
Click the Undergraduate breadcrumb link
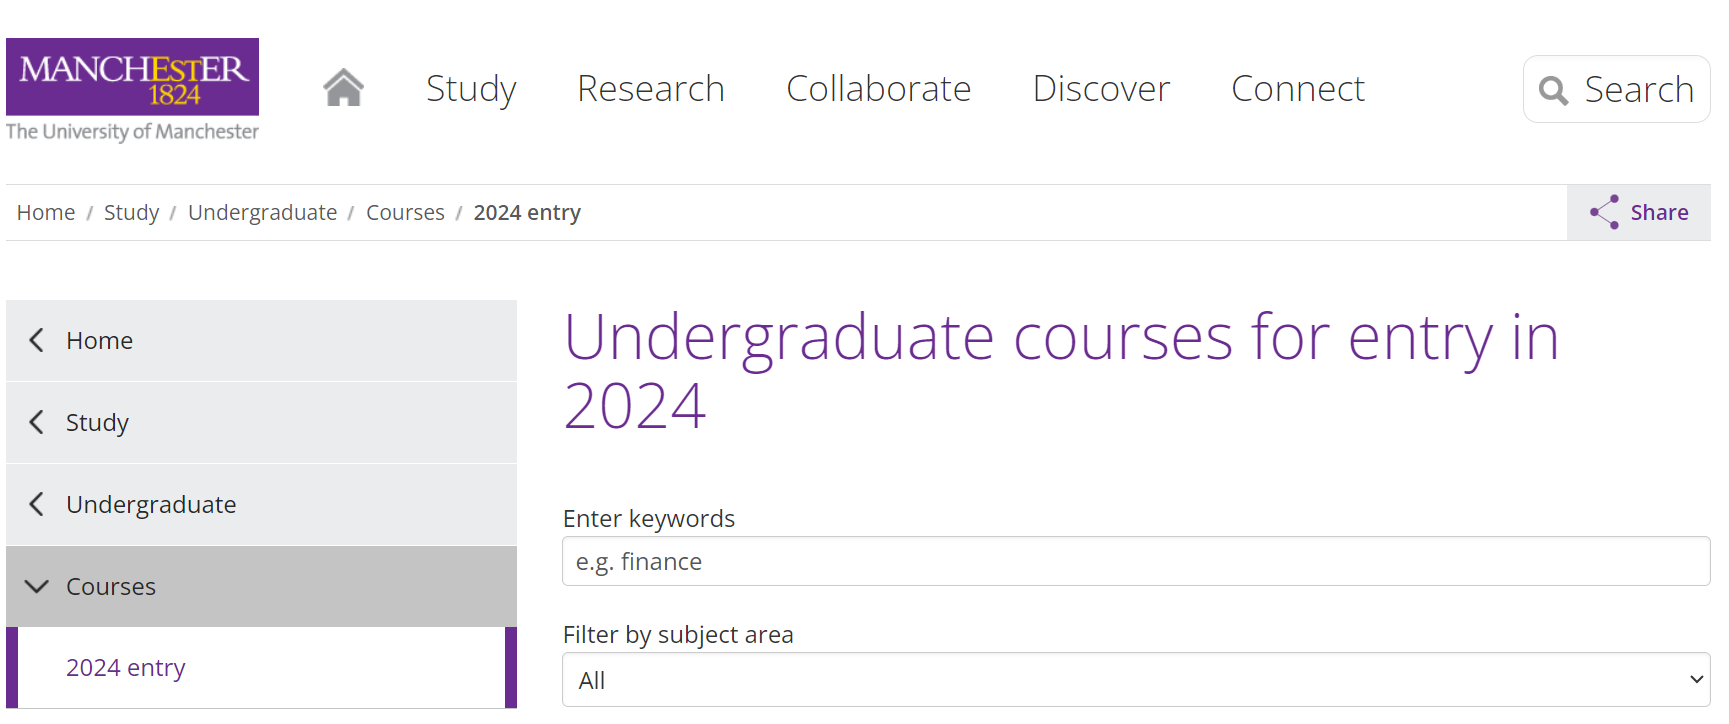click(x=262, y=213)
